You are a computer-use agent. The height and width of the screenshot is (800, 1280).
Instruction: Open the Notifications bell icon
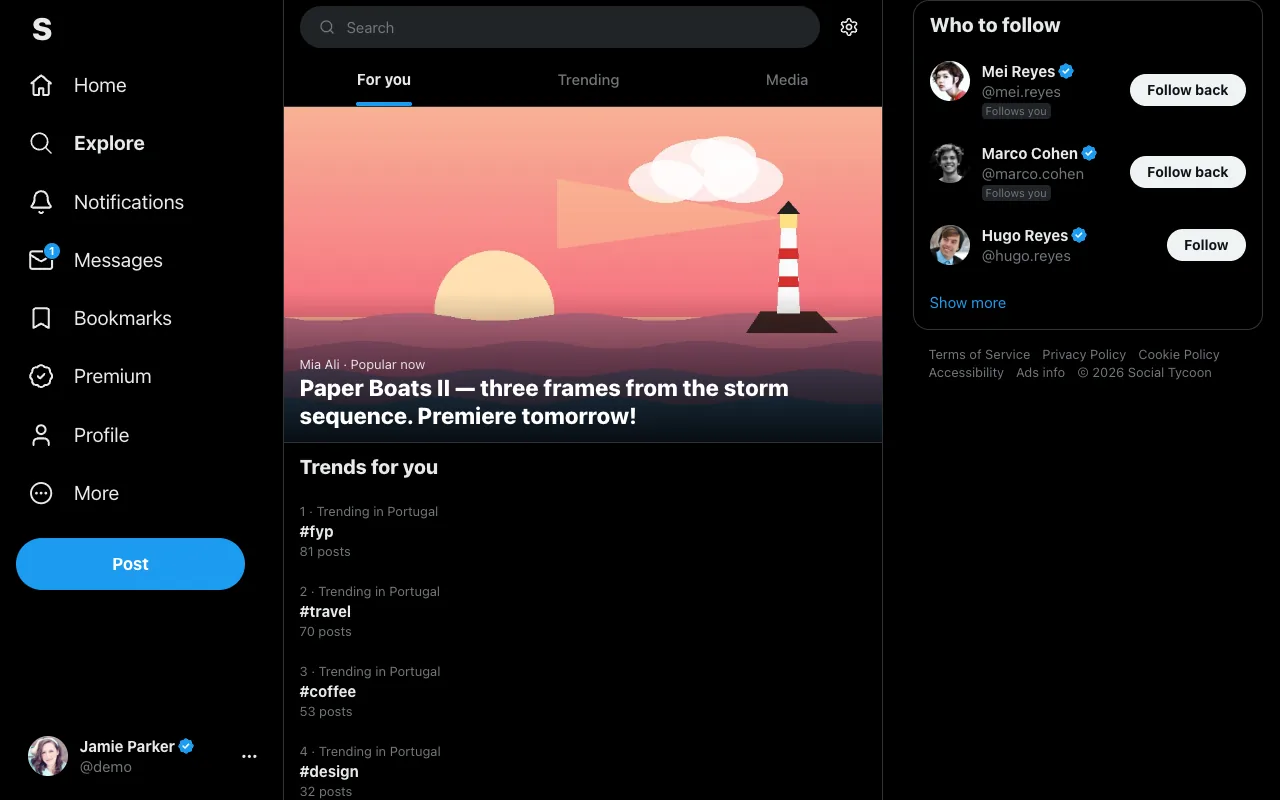tap(41, 202)
